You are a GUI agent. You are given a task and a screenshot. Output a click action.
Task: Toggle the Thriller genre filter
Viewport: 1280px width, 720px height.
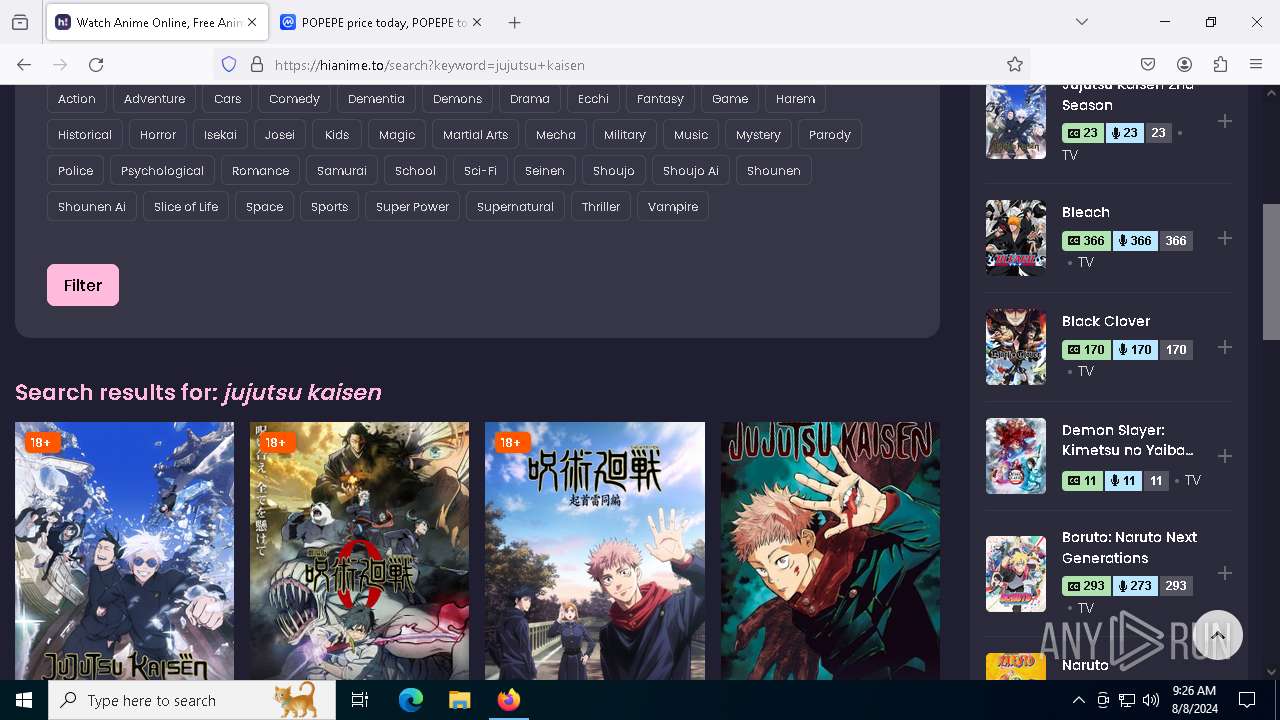tap(601, 207)
